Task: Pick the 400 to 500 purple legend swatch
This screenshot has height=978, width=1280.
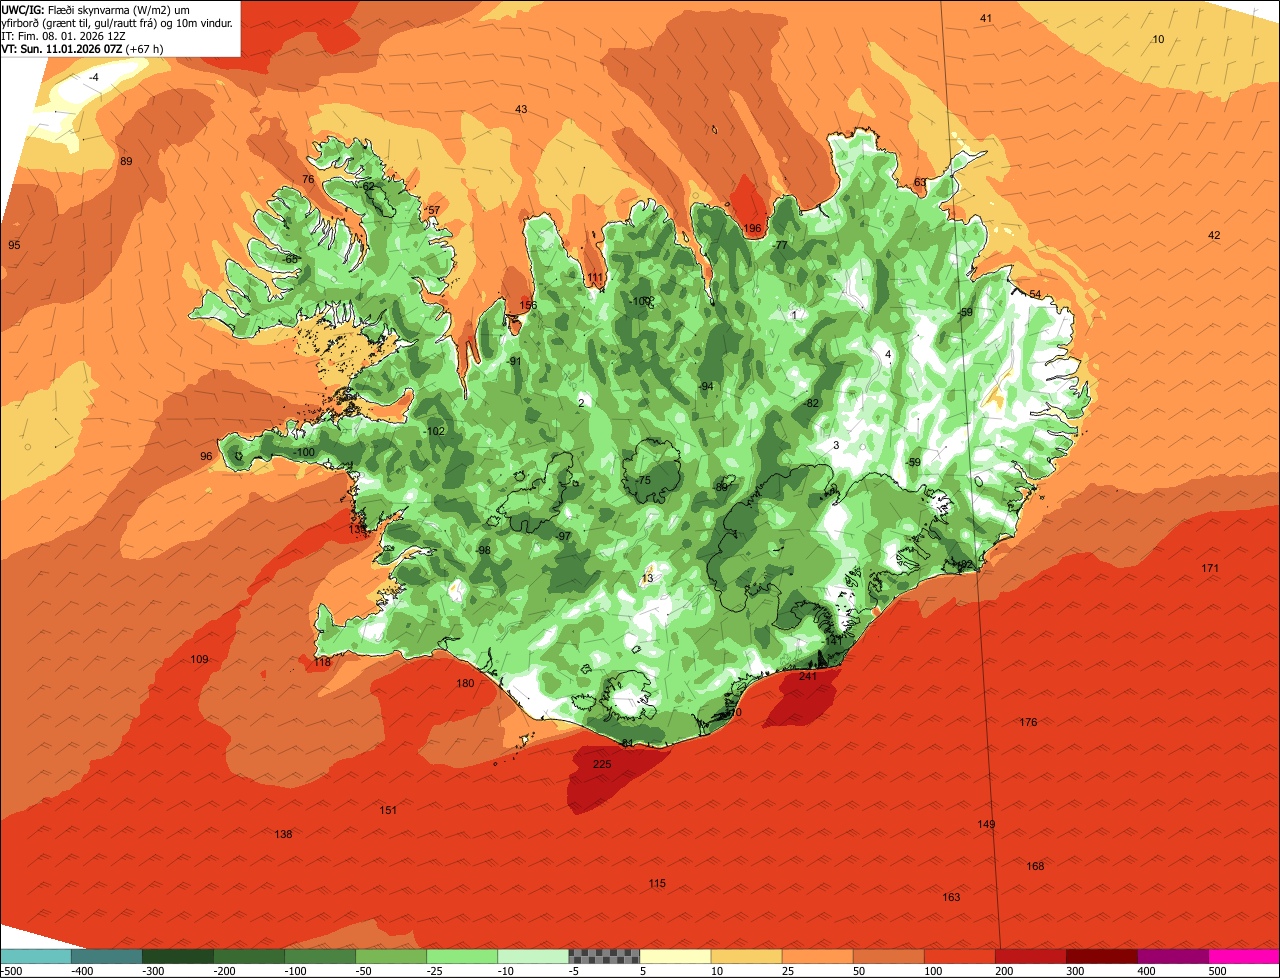Action: [1173, 956]
